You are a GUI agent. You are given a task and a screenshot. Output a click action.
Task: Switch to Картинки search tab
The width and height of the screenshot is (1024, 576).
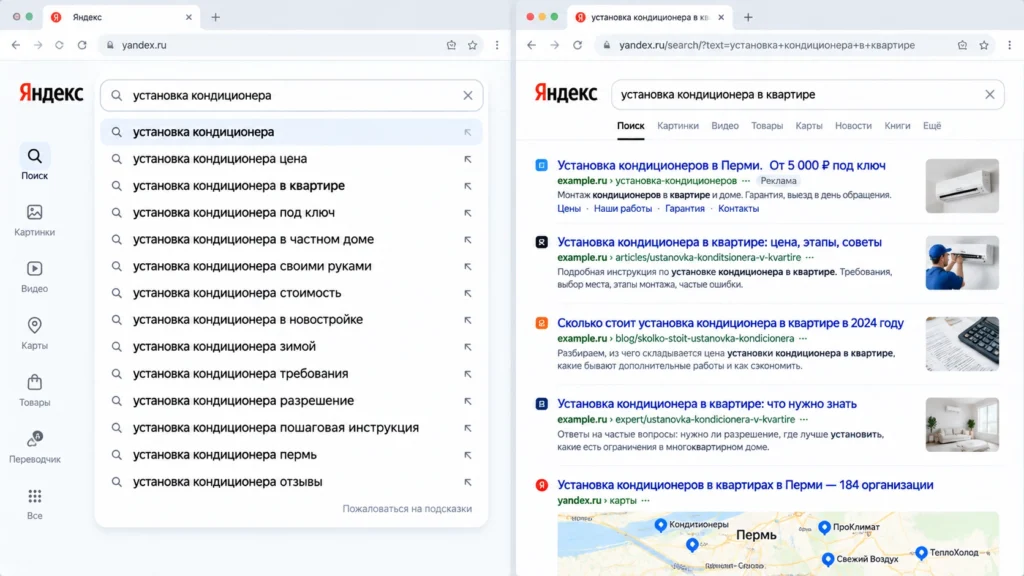(677, 125)
